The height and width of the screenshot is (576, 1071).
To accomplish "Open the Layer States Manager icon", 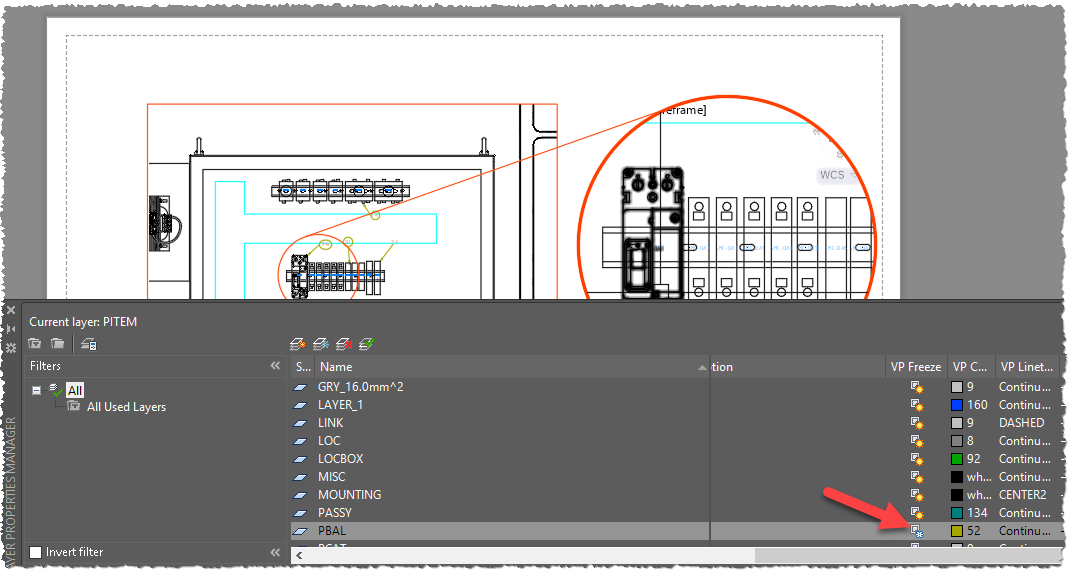I will click(x=89, y=344).
